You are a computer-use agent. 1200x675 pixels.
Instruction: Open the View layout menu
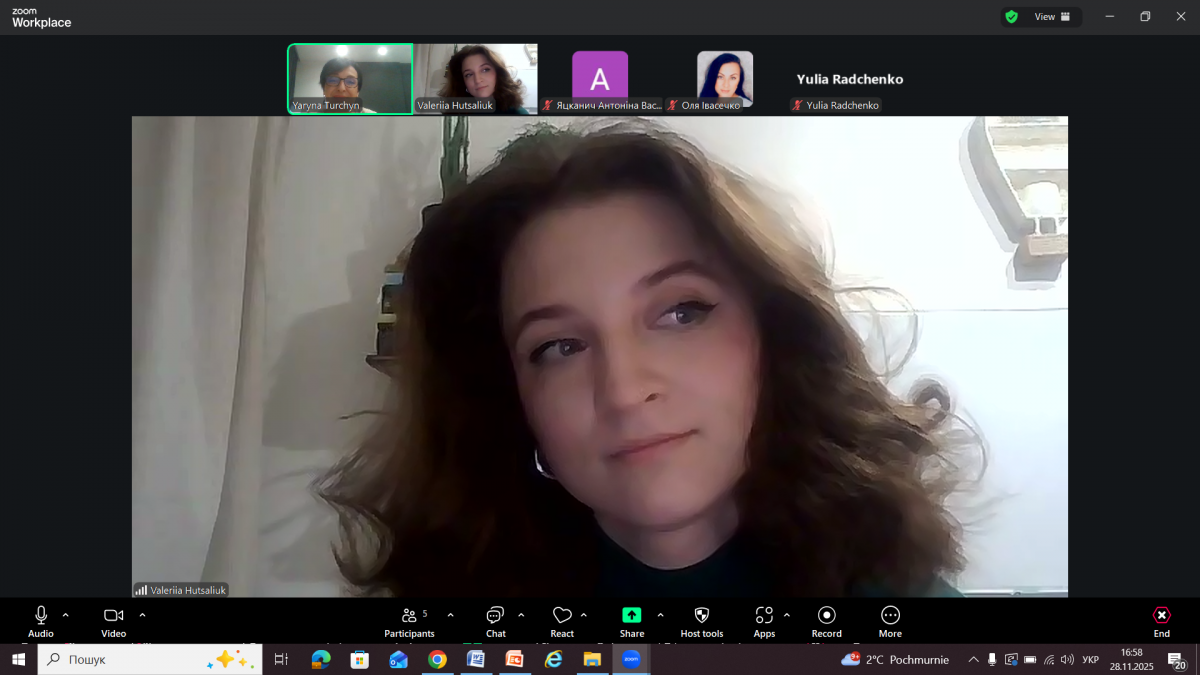pyautogui.click(x=1052, y=17)
